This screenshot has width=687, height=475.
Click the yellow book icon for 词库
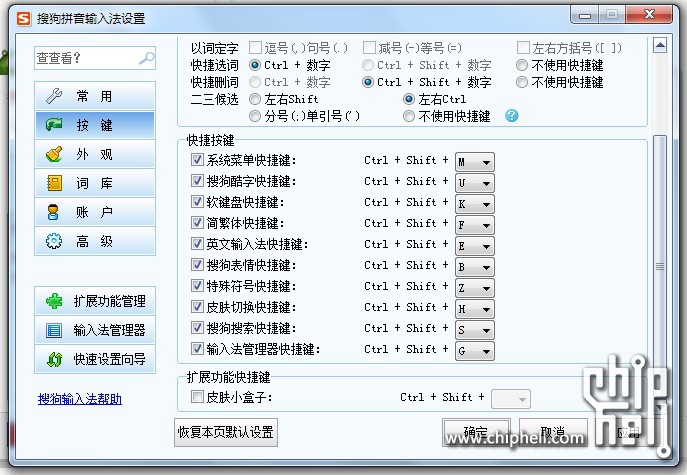[54, 183]
